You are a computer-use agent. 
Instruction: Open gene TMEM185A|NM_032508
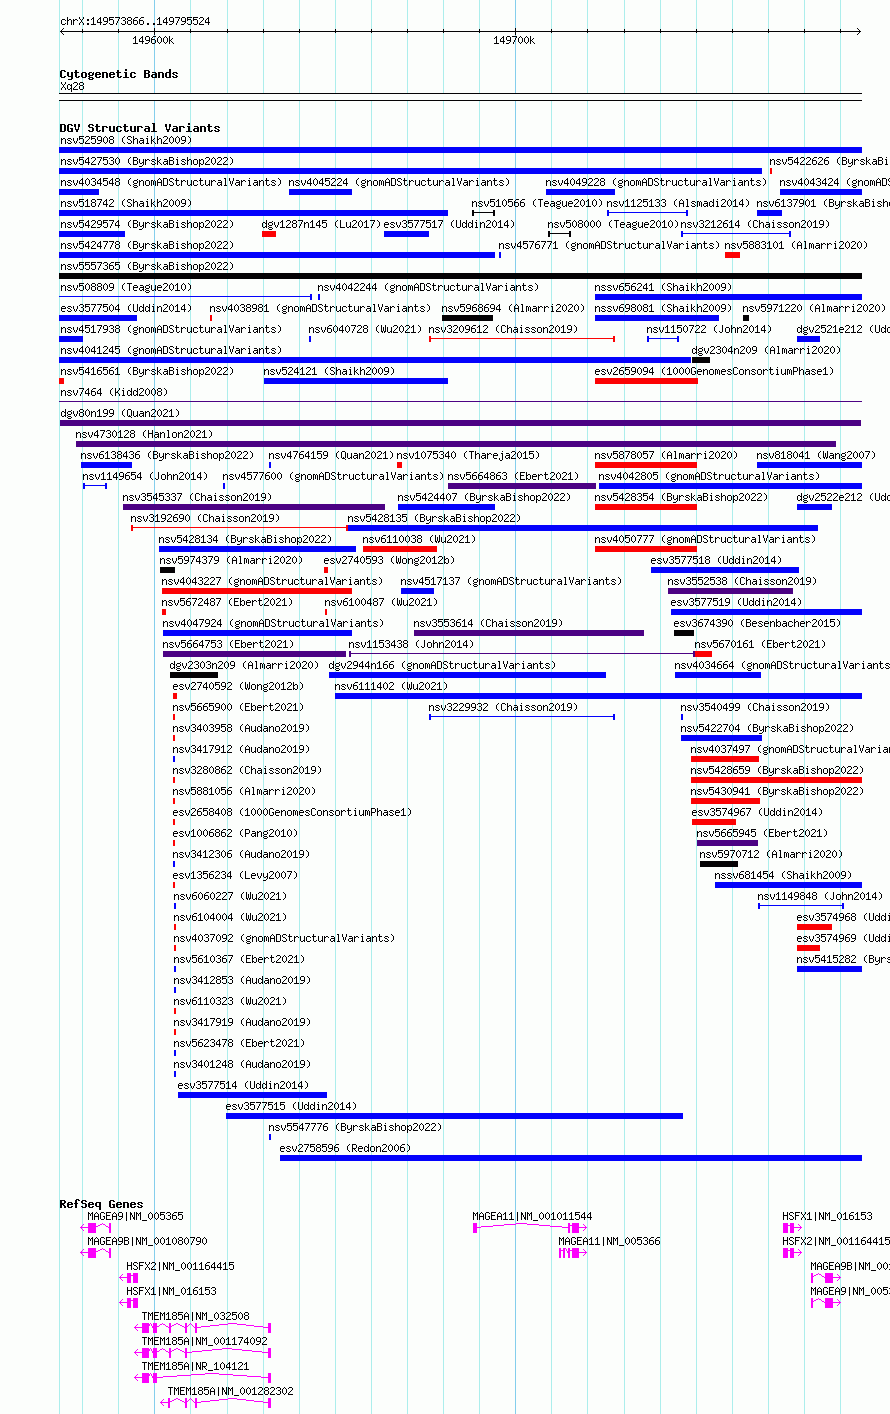click(x=196, y=1316)
